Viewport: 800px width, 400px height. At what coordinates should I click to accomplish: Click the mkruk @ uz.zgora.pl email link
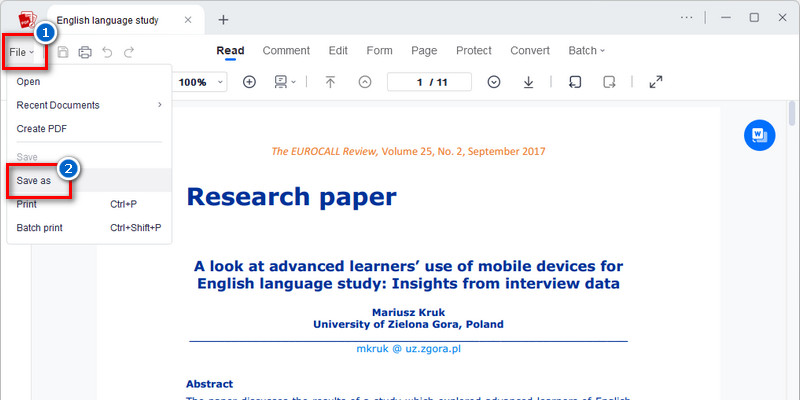(x=408, y=349)
